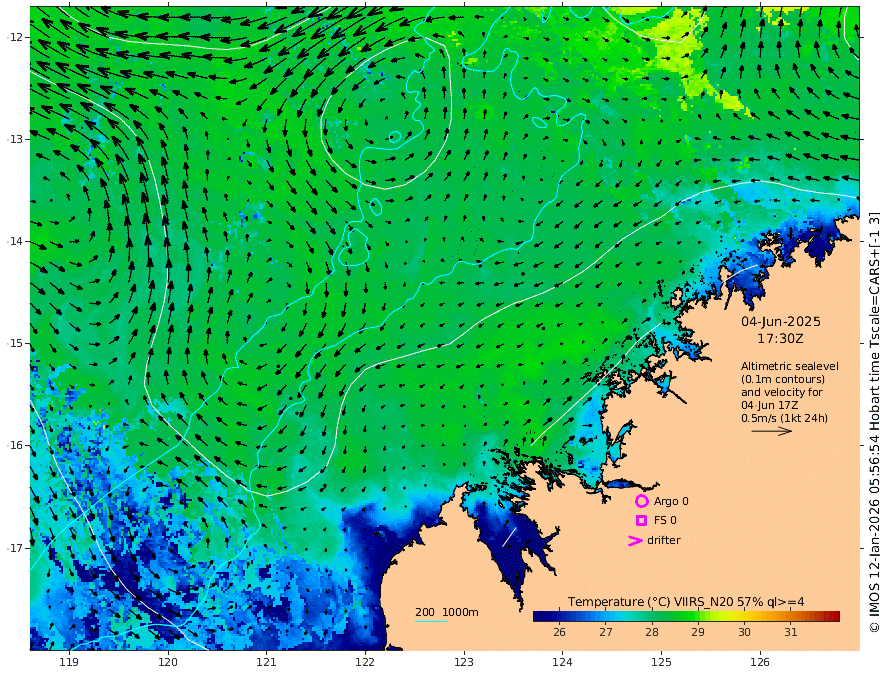Viewport: 880px width, 680px height.
Task: Click the "04-Jun-2025" date text
Action: (781, 321)
